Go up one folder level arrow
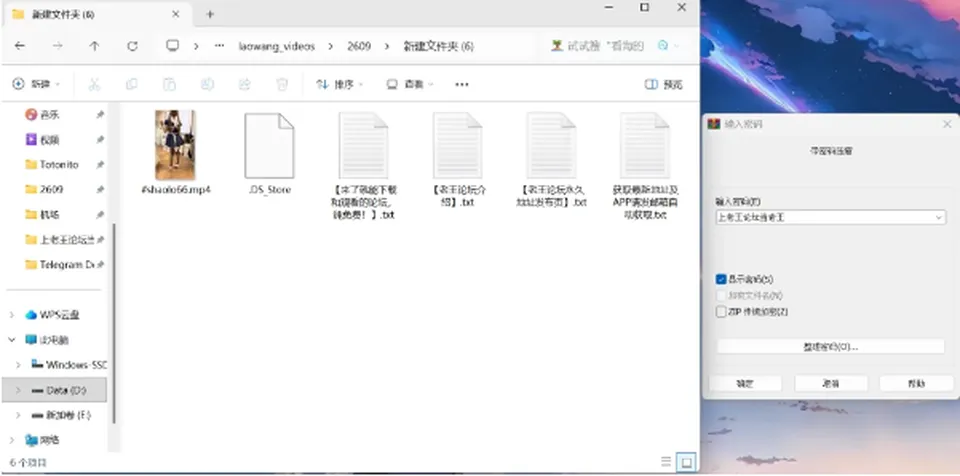960x476 pixels. [x=94, y=46]
